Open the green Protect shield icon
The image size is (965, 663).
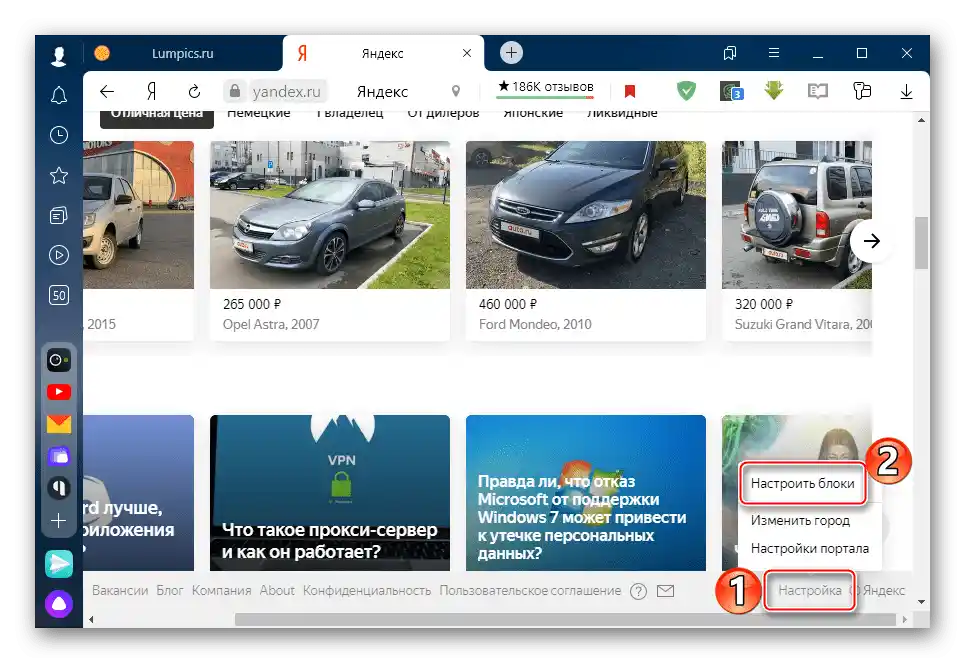coord(686,91)
